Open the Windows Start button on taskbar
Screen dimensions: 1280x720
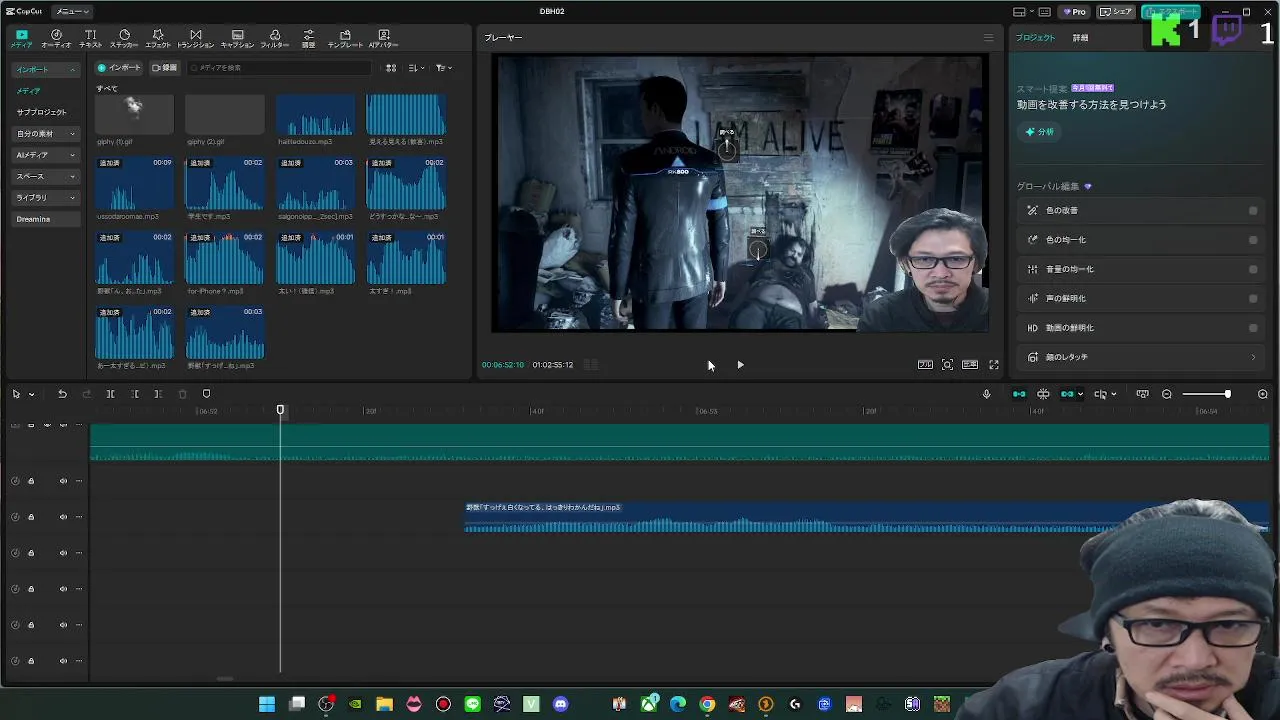267,704
